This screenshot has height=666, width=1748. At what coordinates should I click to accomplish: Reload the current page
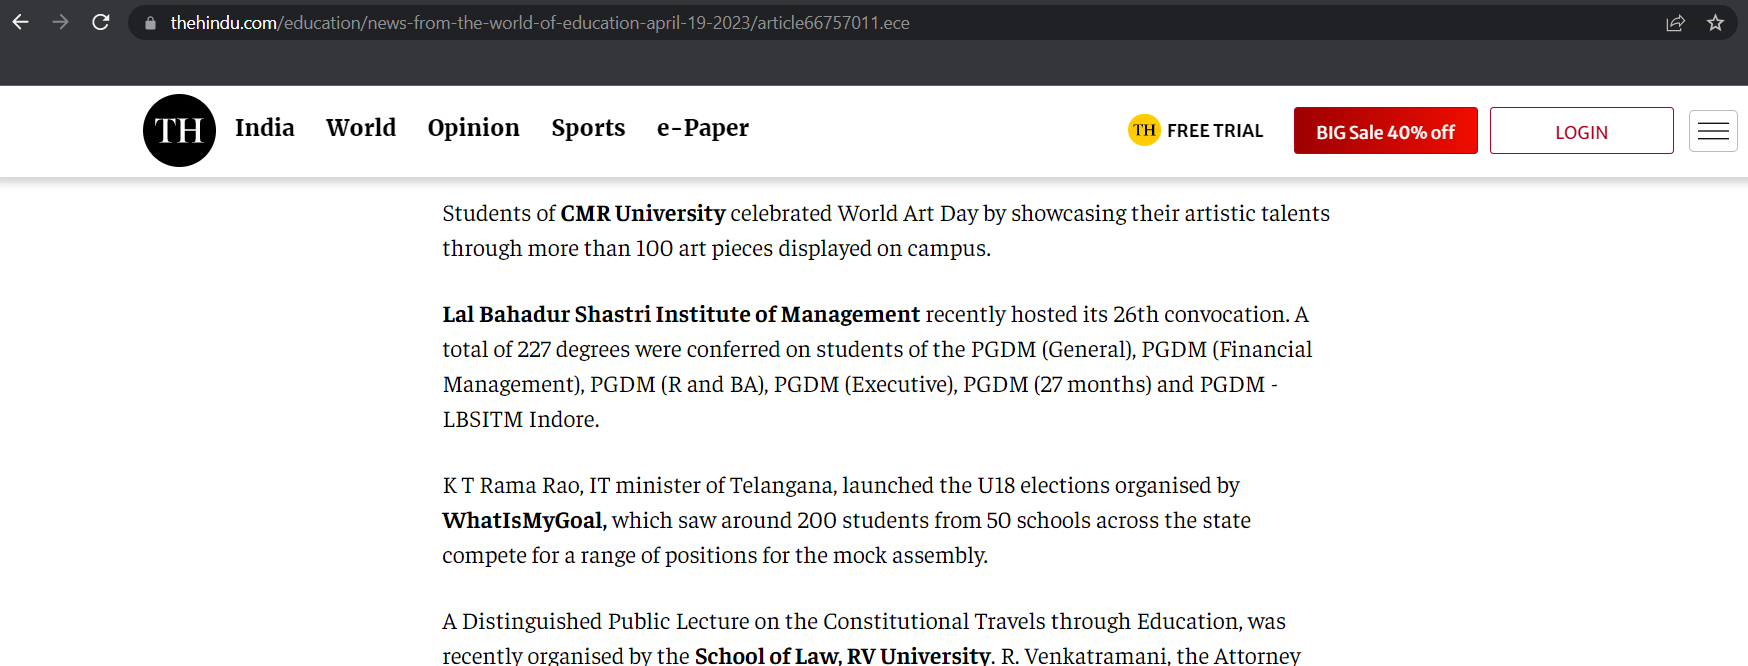[101, 22]
